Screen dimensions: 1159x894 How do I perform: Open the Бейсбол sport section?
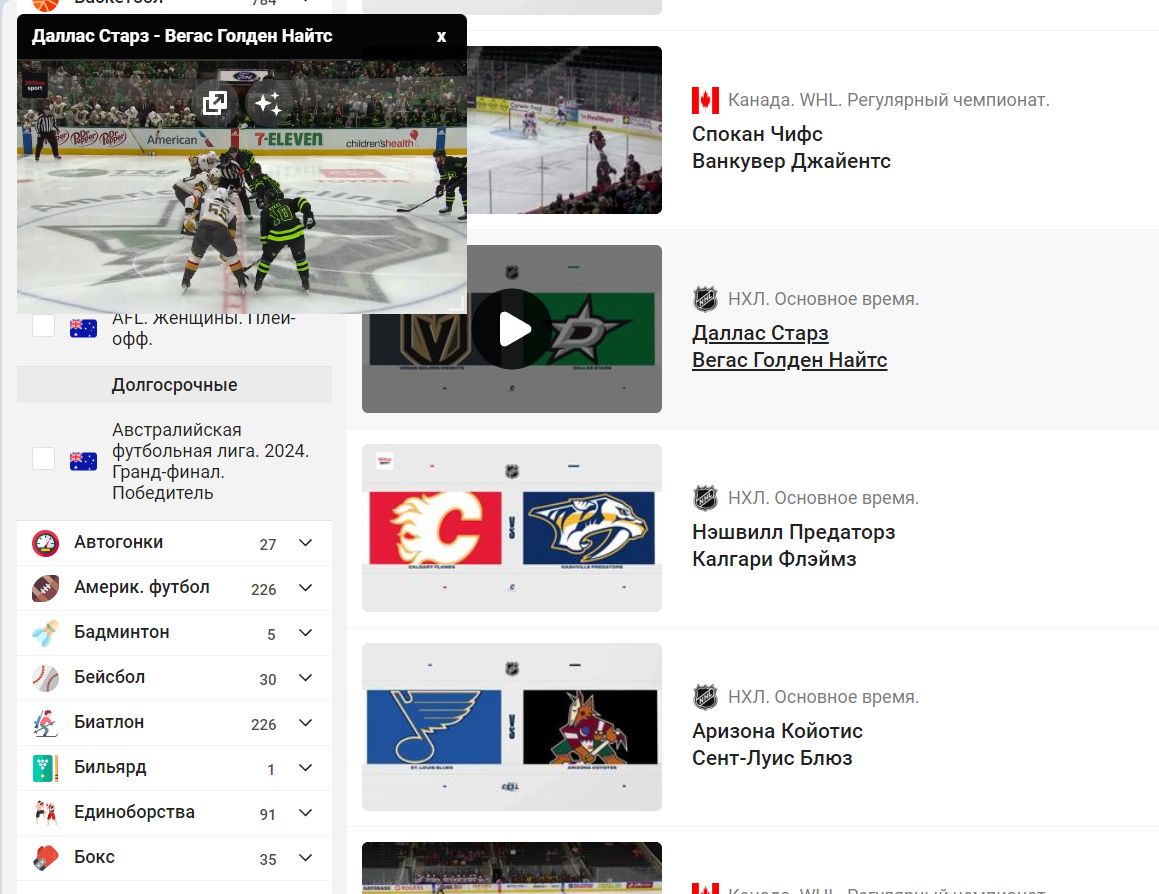coord(109,677)
